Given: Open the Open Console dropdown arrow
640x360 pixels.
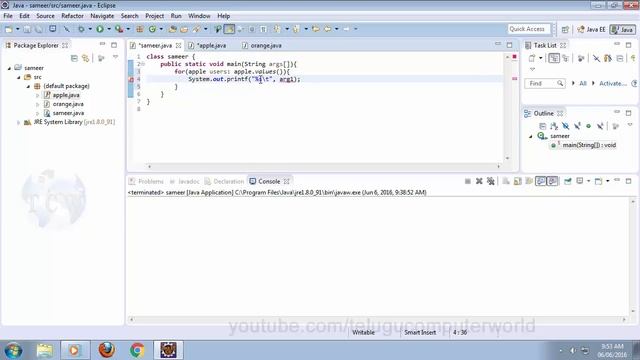Looking at the screenshot, I should (607, 181).
